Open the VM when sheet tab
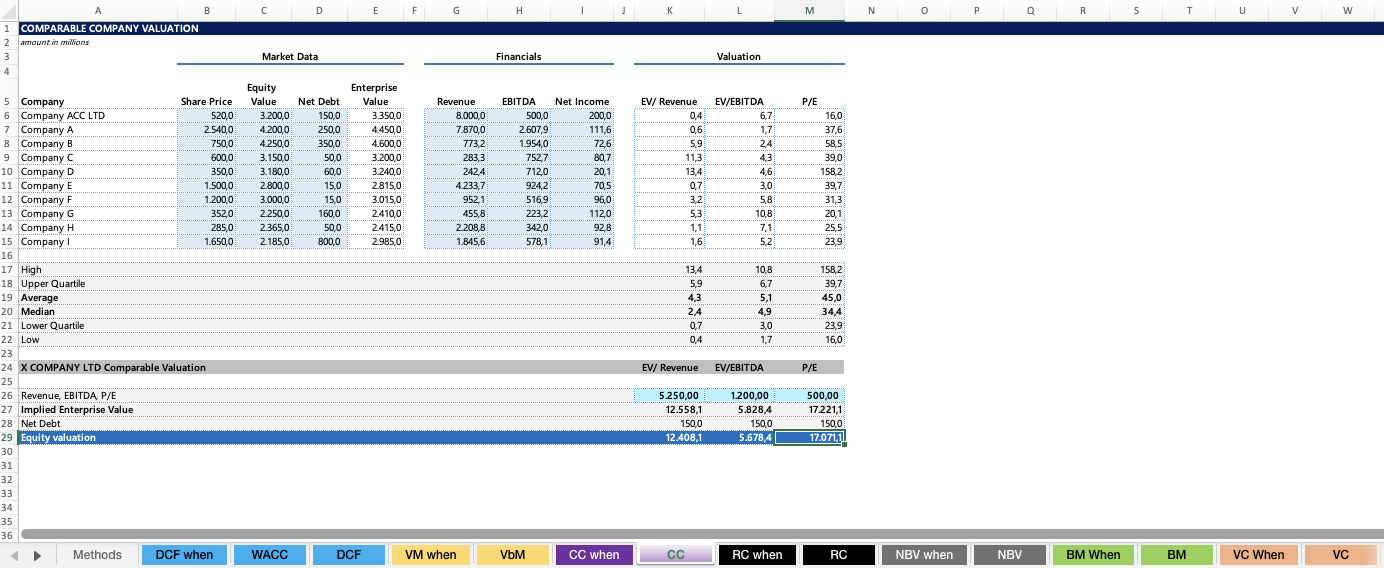The width and height of the screenshot is (1384, 568). pyautogui.click(x=431, y=555)
